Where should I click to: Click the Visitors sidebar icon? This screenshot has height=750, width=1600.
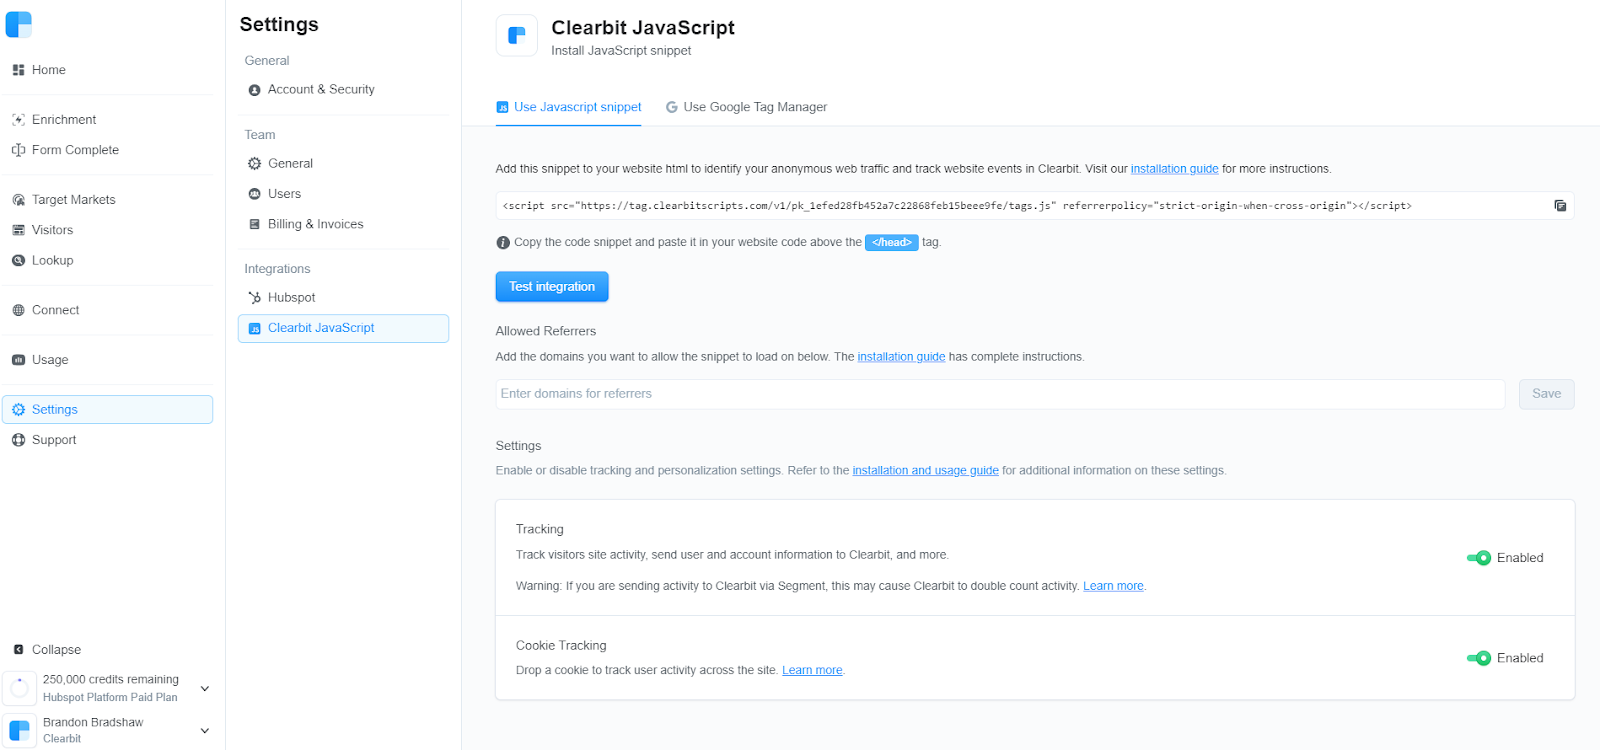pos(18,230)
